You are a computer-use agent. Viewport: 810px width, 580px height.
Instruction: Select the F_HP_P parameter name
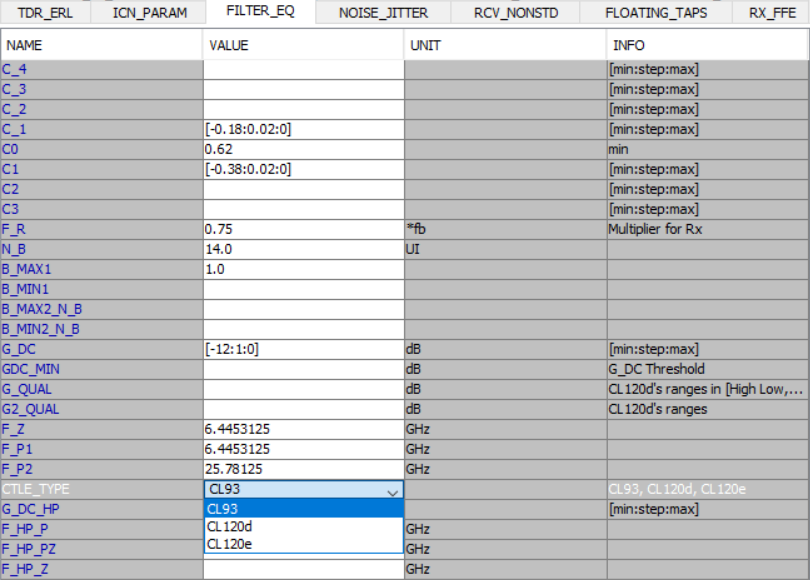(x=102, y=529)
